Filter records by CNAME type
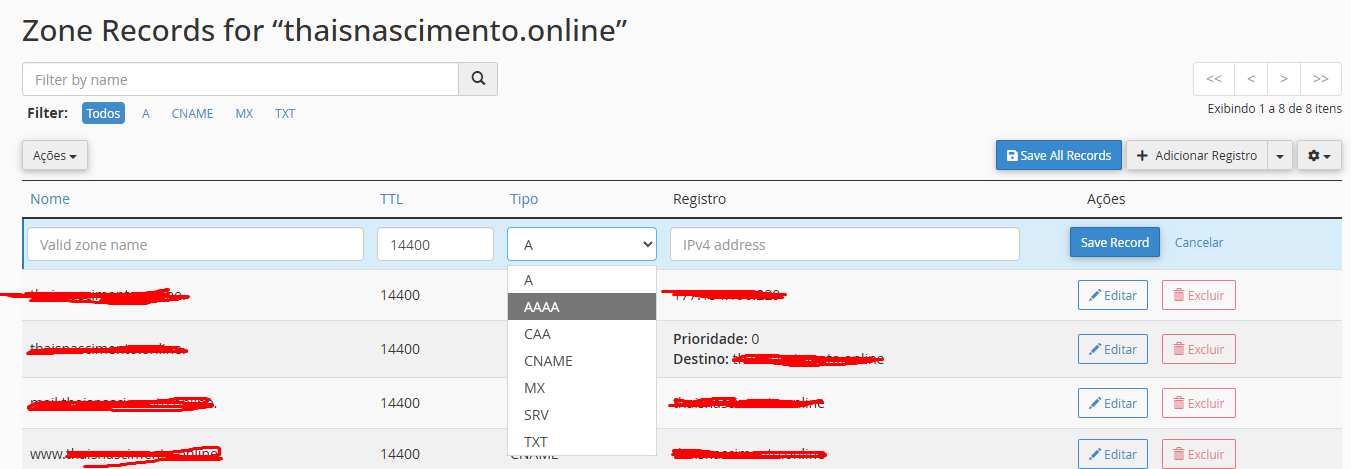 192,113
